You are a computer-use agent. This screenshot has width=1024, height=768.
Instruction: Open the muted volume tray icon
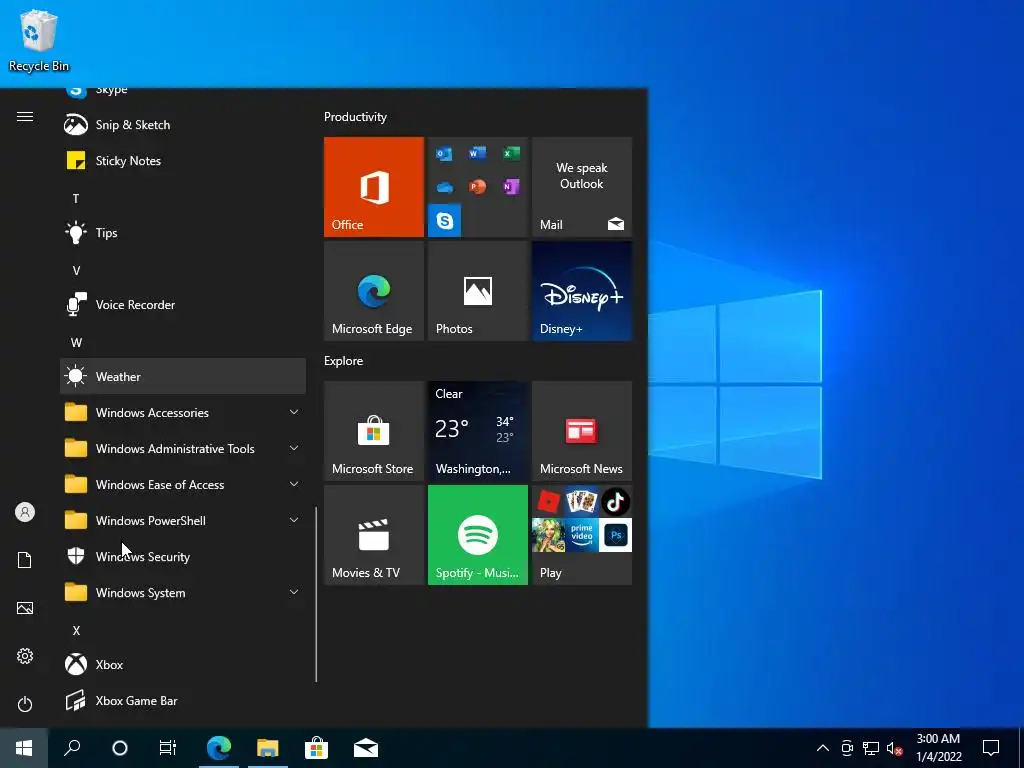[x=895, y=748]
